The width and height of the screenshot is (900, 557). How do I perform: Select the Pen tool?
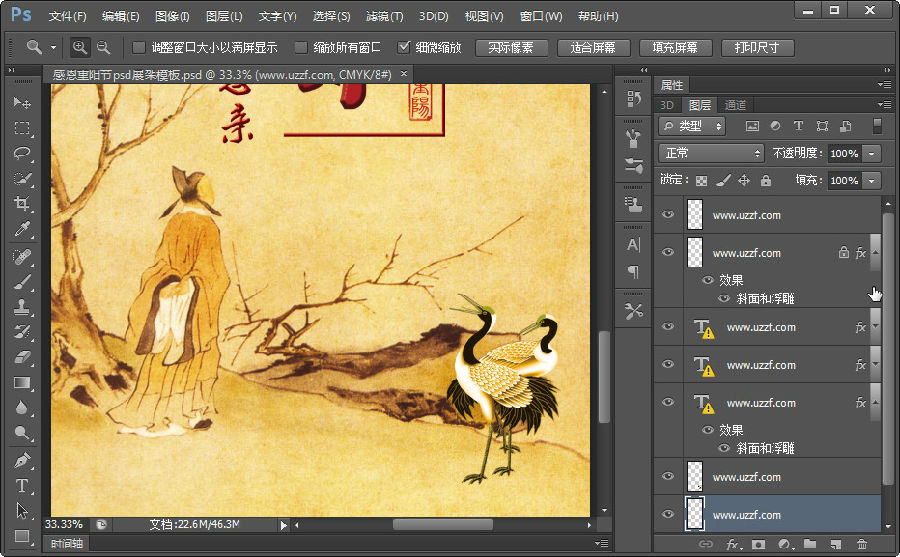click(22, 461)
